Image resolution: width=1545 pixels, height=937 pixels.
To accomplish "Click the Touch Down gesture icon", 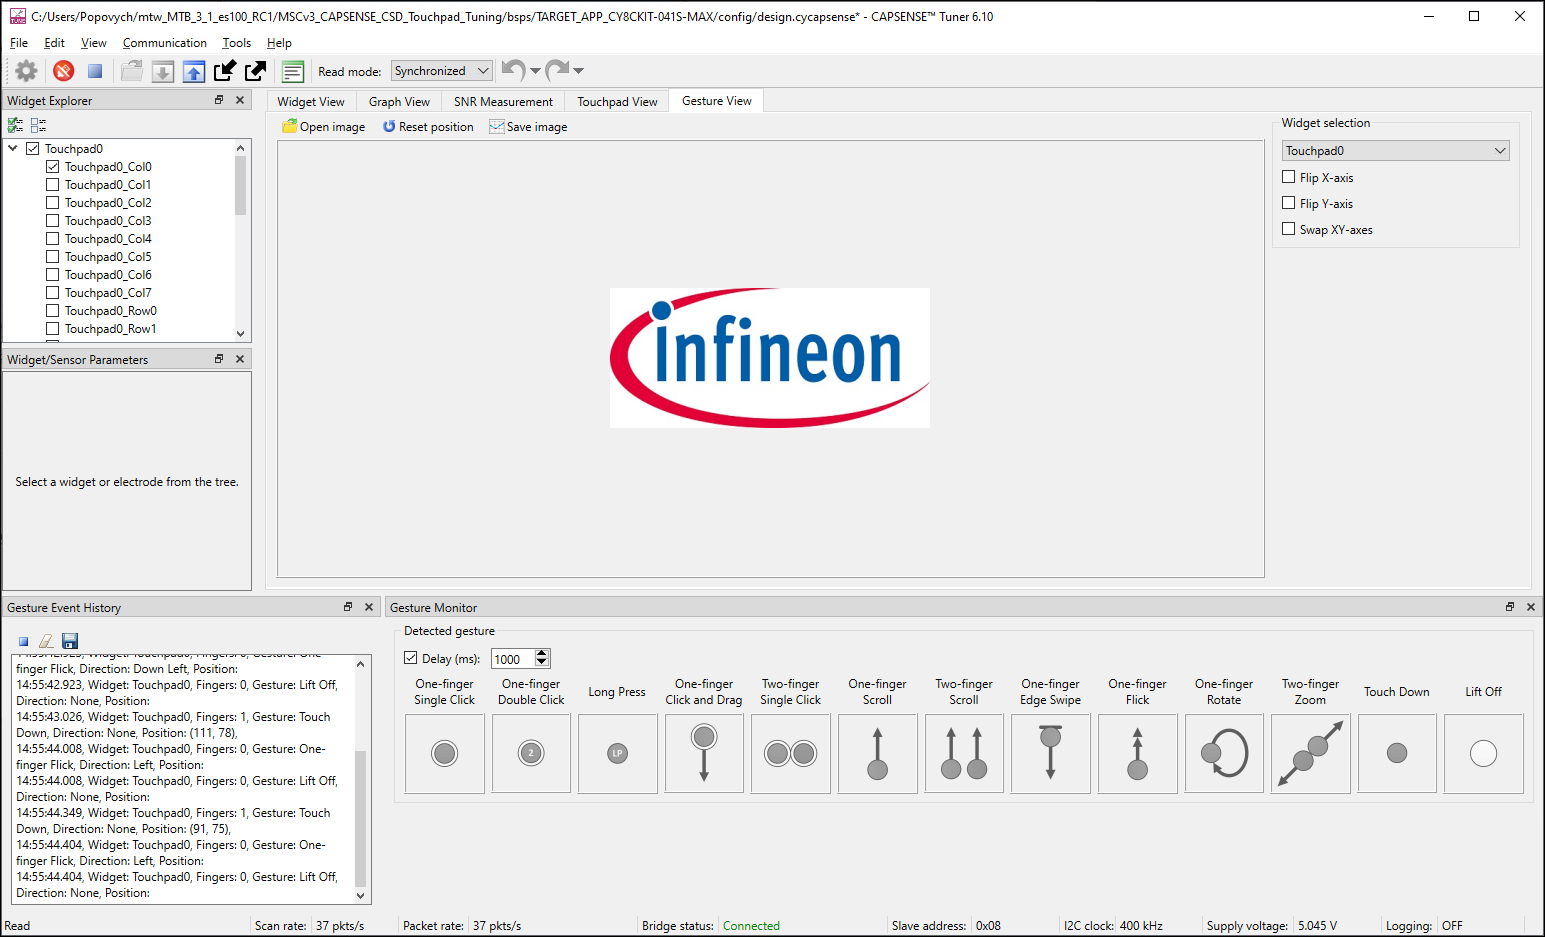I will (x=1397, y=754).
